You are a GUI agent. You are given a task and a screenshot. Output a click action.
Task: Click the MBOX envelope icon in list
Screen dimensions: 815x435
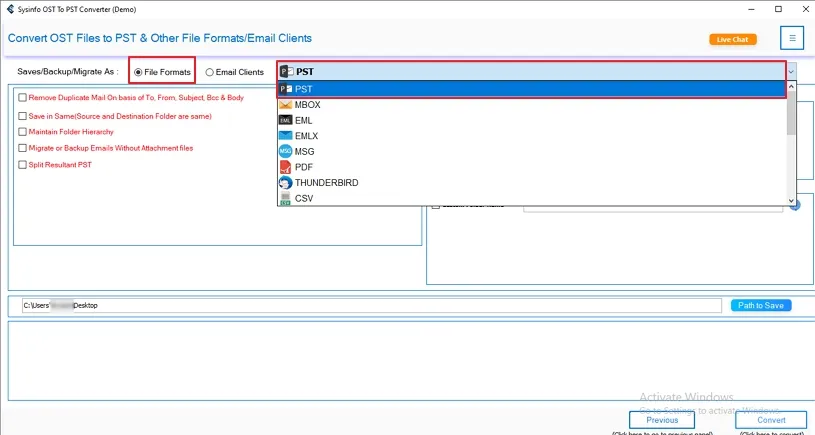click(285, 104)
